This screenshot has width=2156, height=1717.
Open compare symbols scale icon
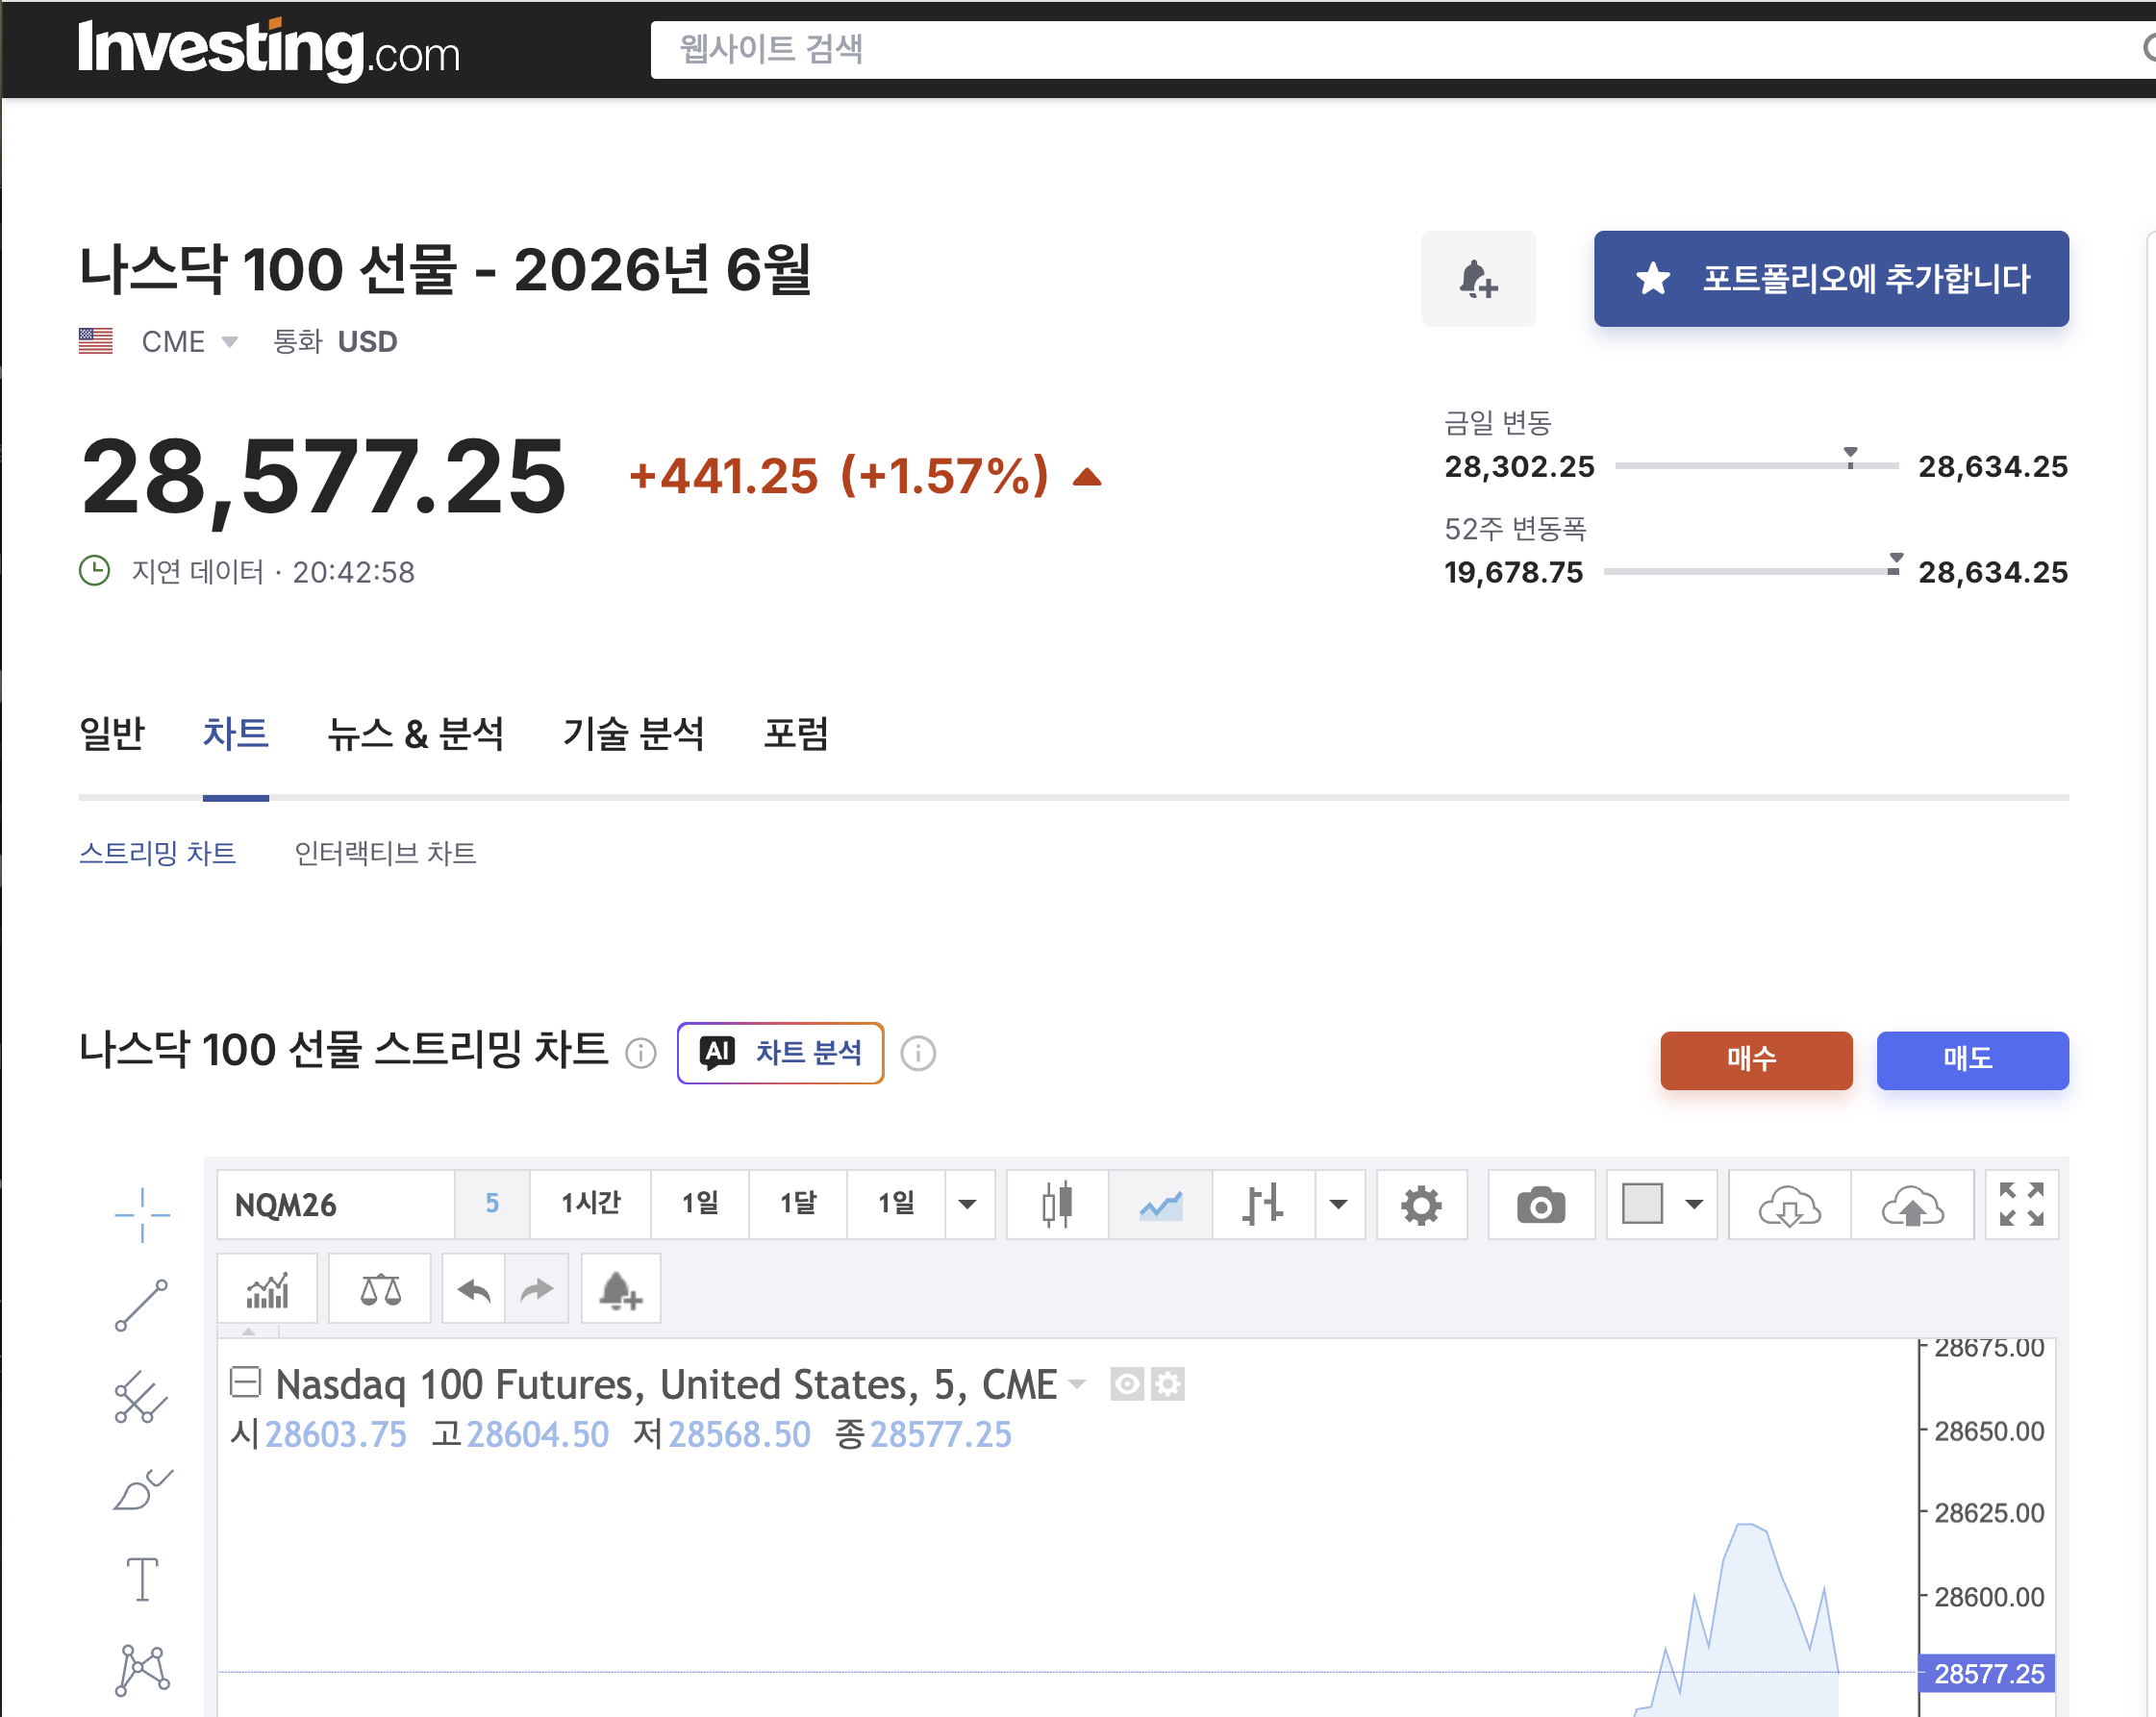point(380,1289)
